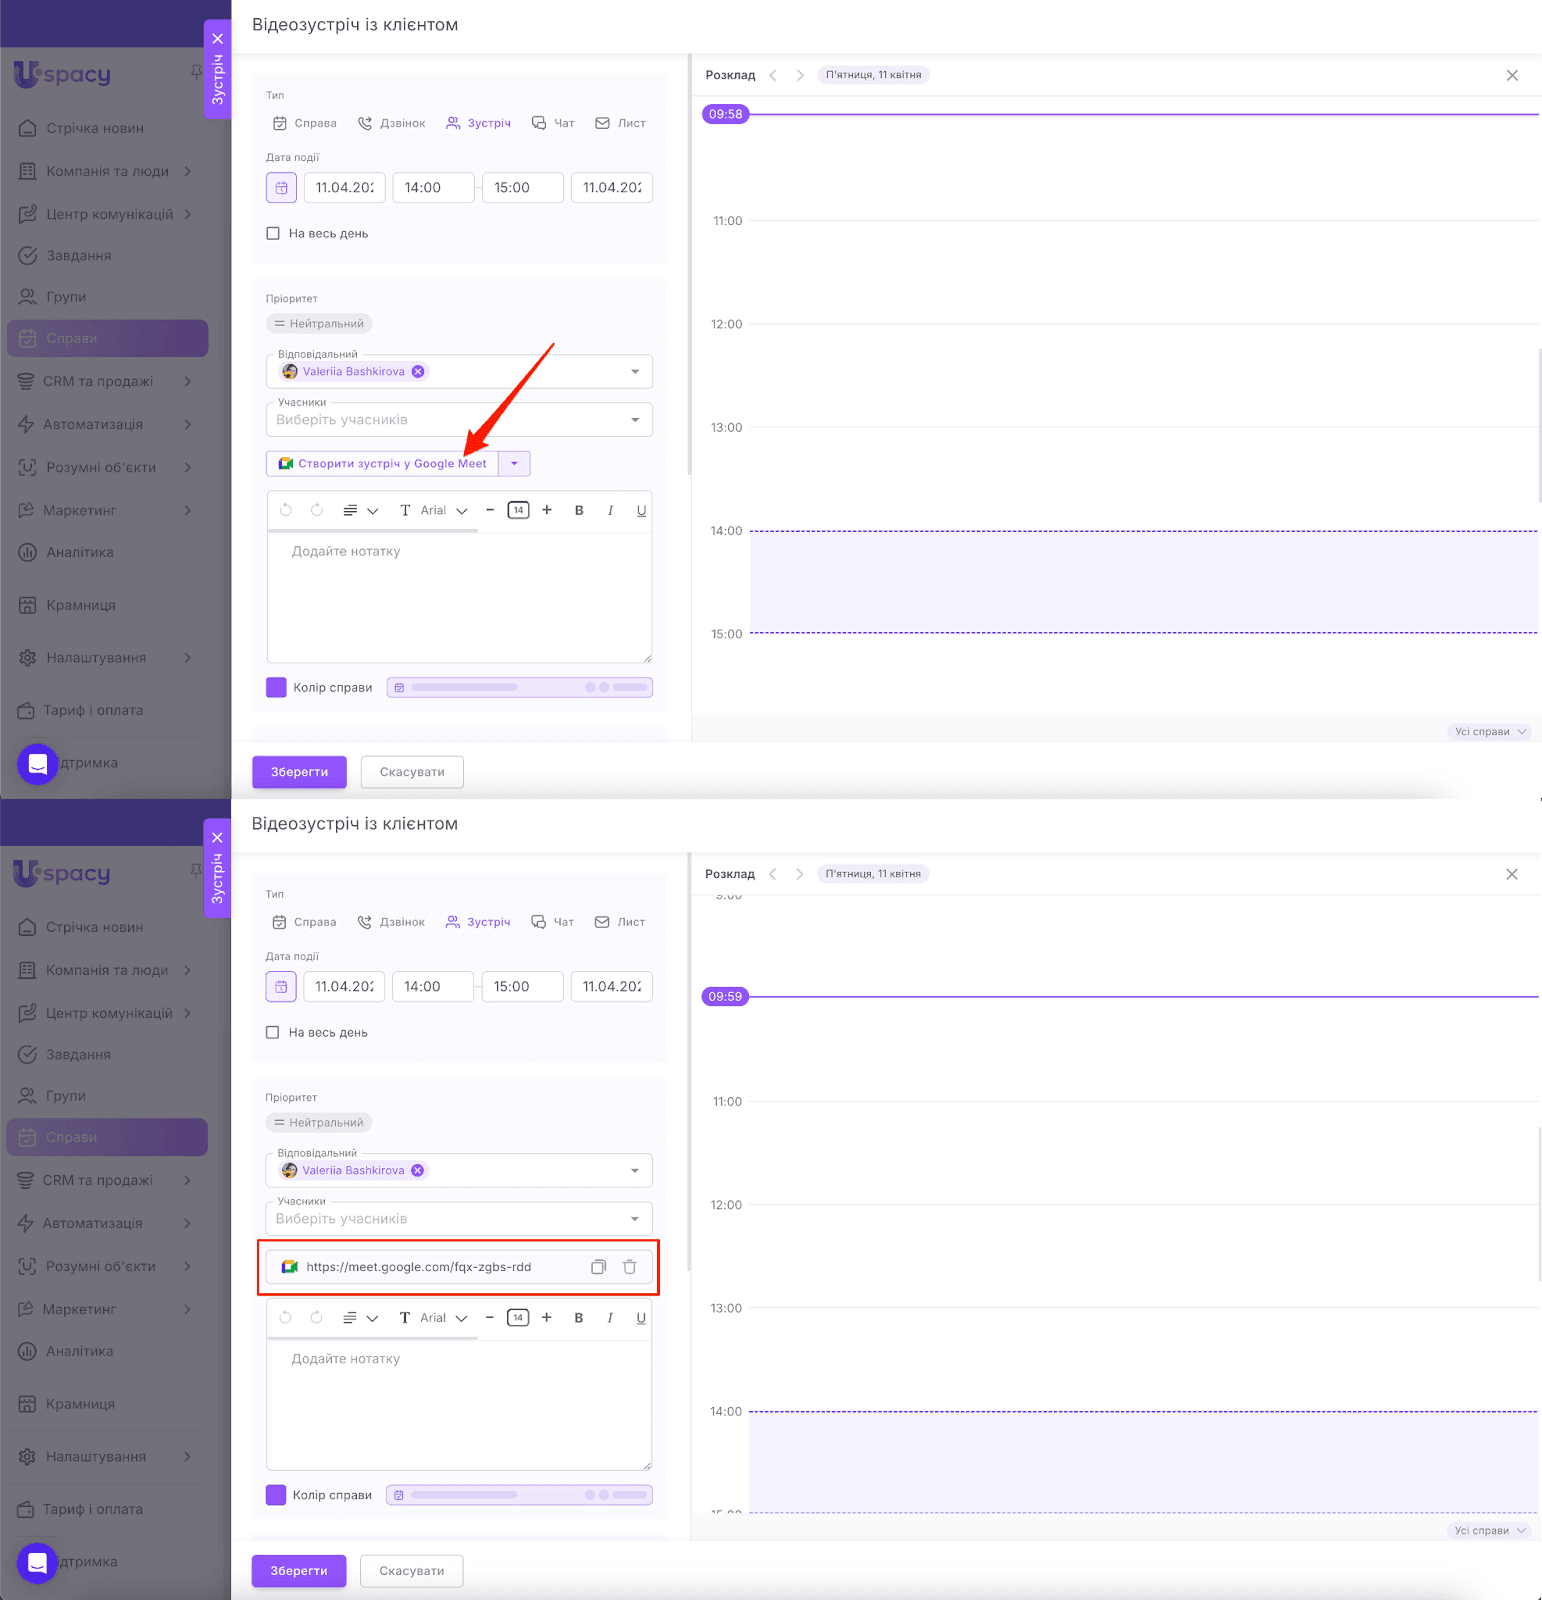Screen dimensions: 1542x1600
Task: Select the Чат type in the upper screenshot
Action: pos(553,124)
